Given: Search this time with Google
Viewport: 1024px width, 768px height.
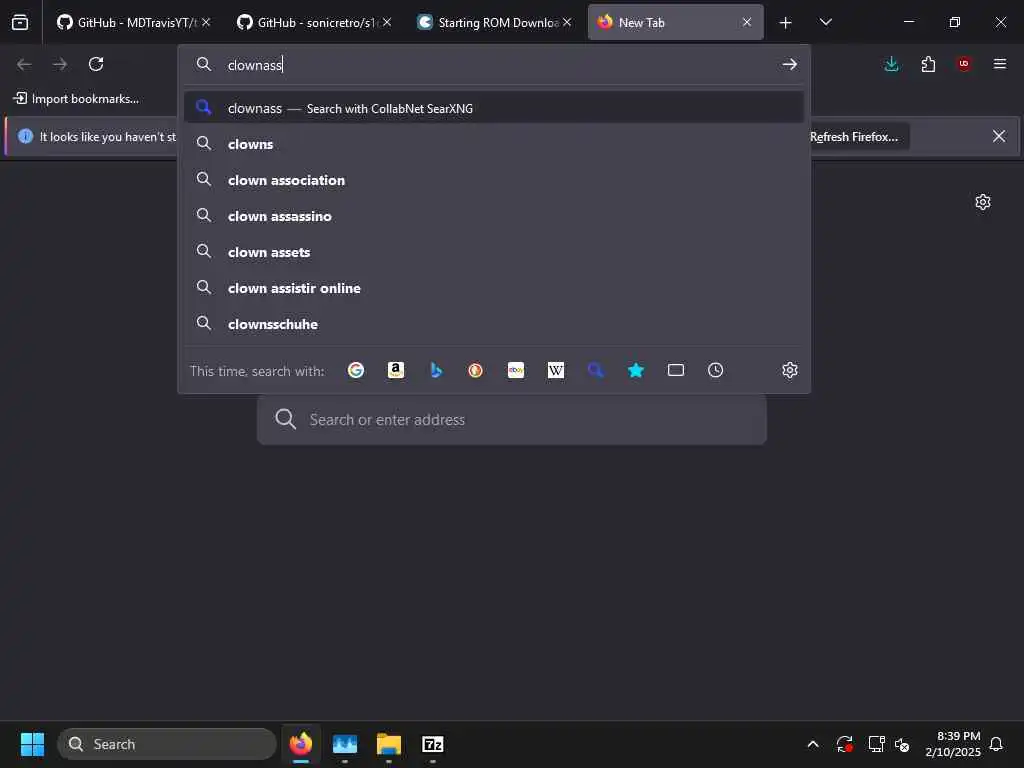Looking at the screenshot, I should [x=356, y=370].
